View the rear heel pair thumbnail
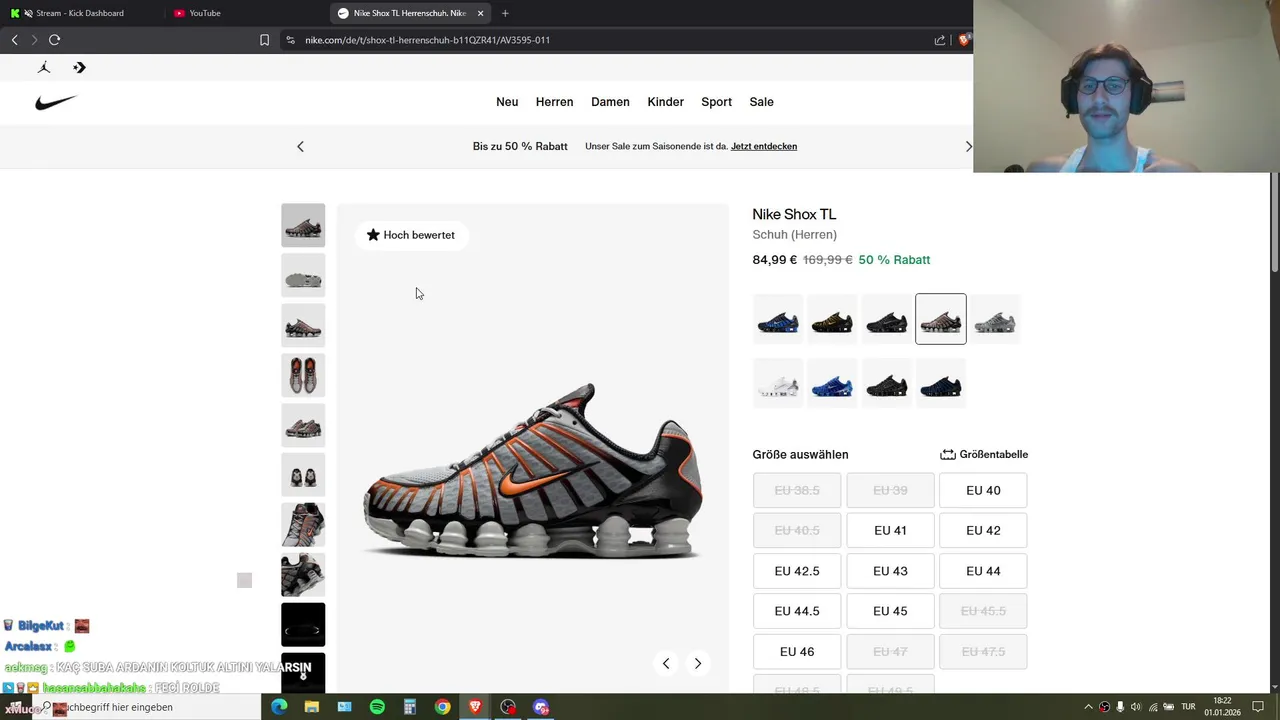The height and width of the screenshot is (720, 1280). [303, 475]
